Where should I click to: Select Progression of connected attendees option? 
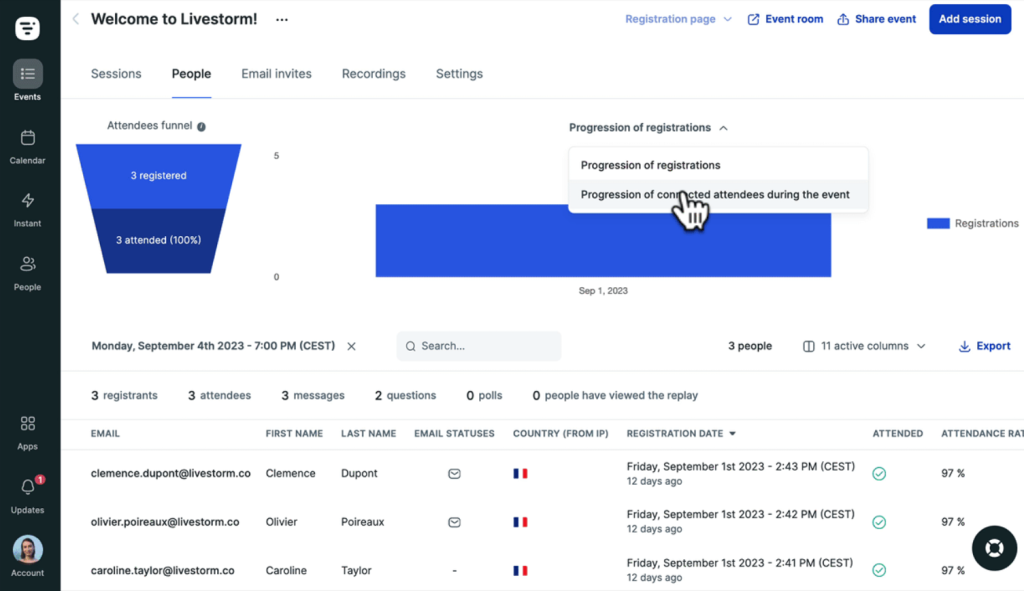tap(715, 195)
